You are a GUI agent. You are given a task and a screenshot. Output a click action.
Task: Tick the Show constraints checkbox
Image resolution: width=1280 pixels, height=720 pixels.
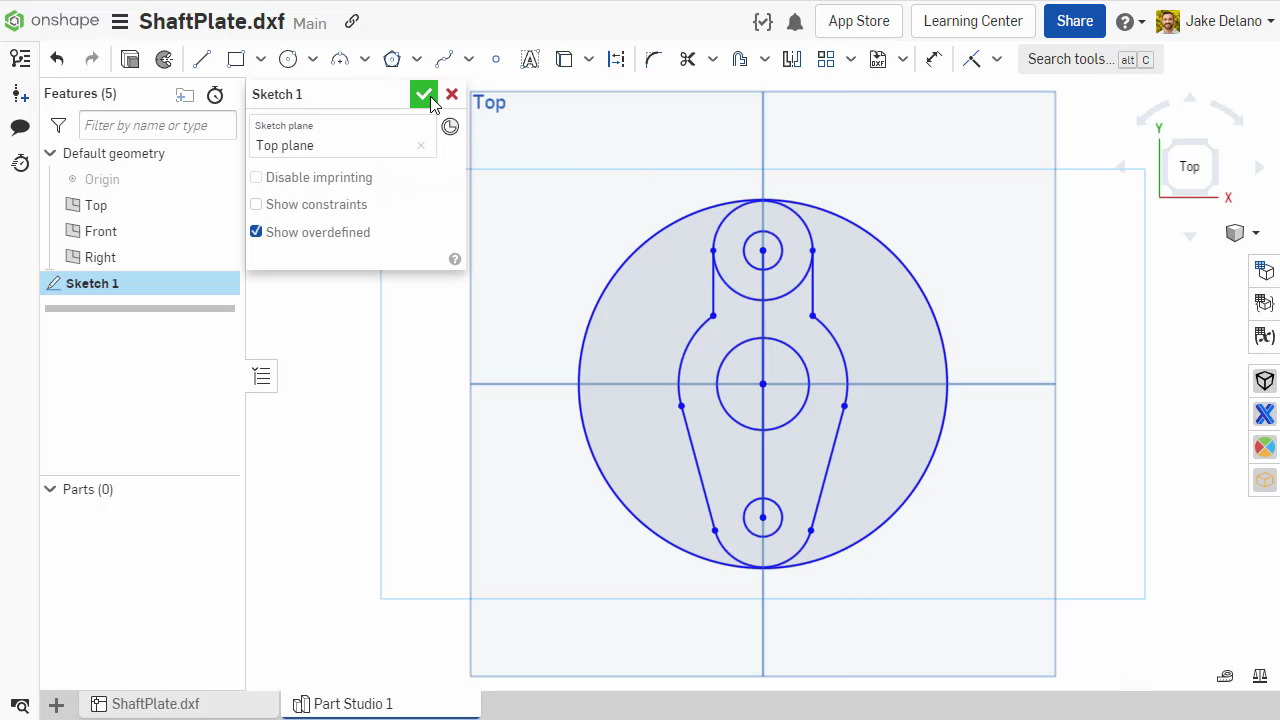(256, 204)
